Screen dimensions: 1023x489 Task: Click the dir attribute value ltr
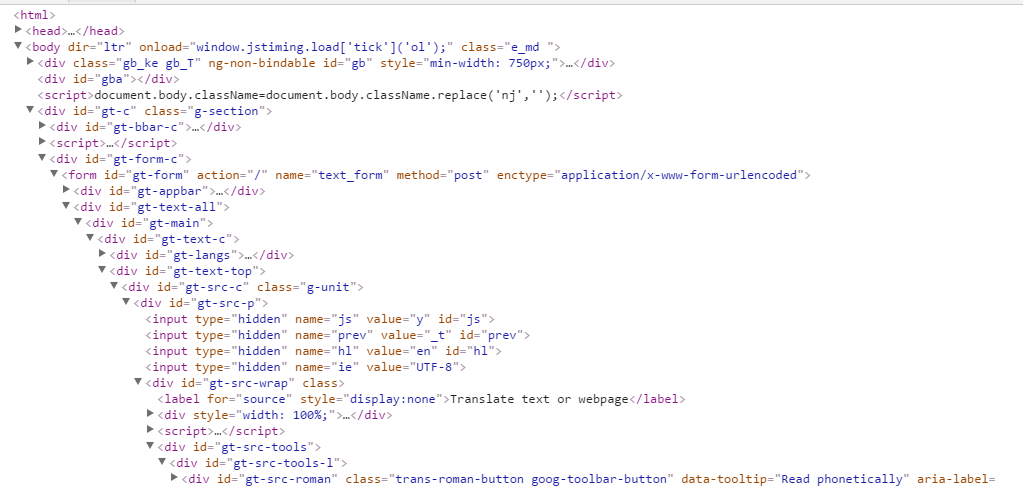point(112,47)
